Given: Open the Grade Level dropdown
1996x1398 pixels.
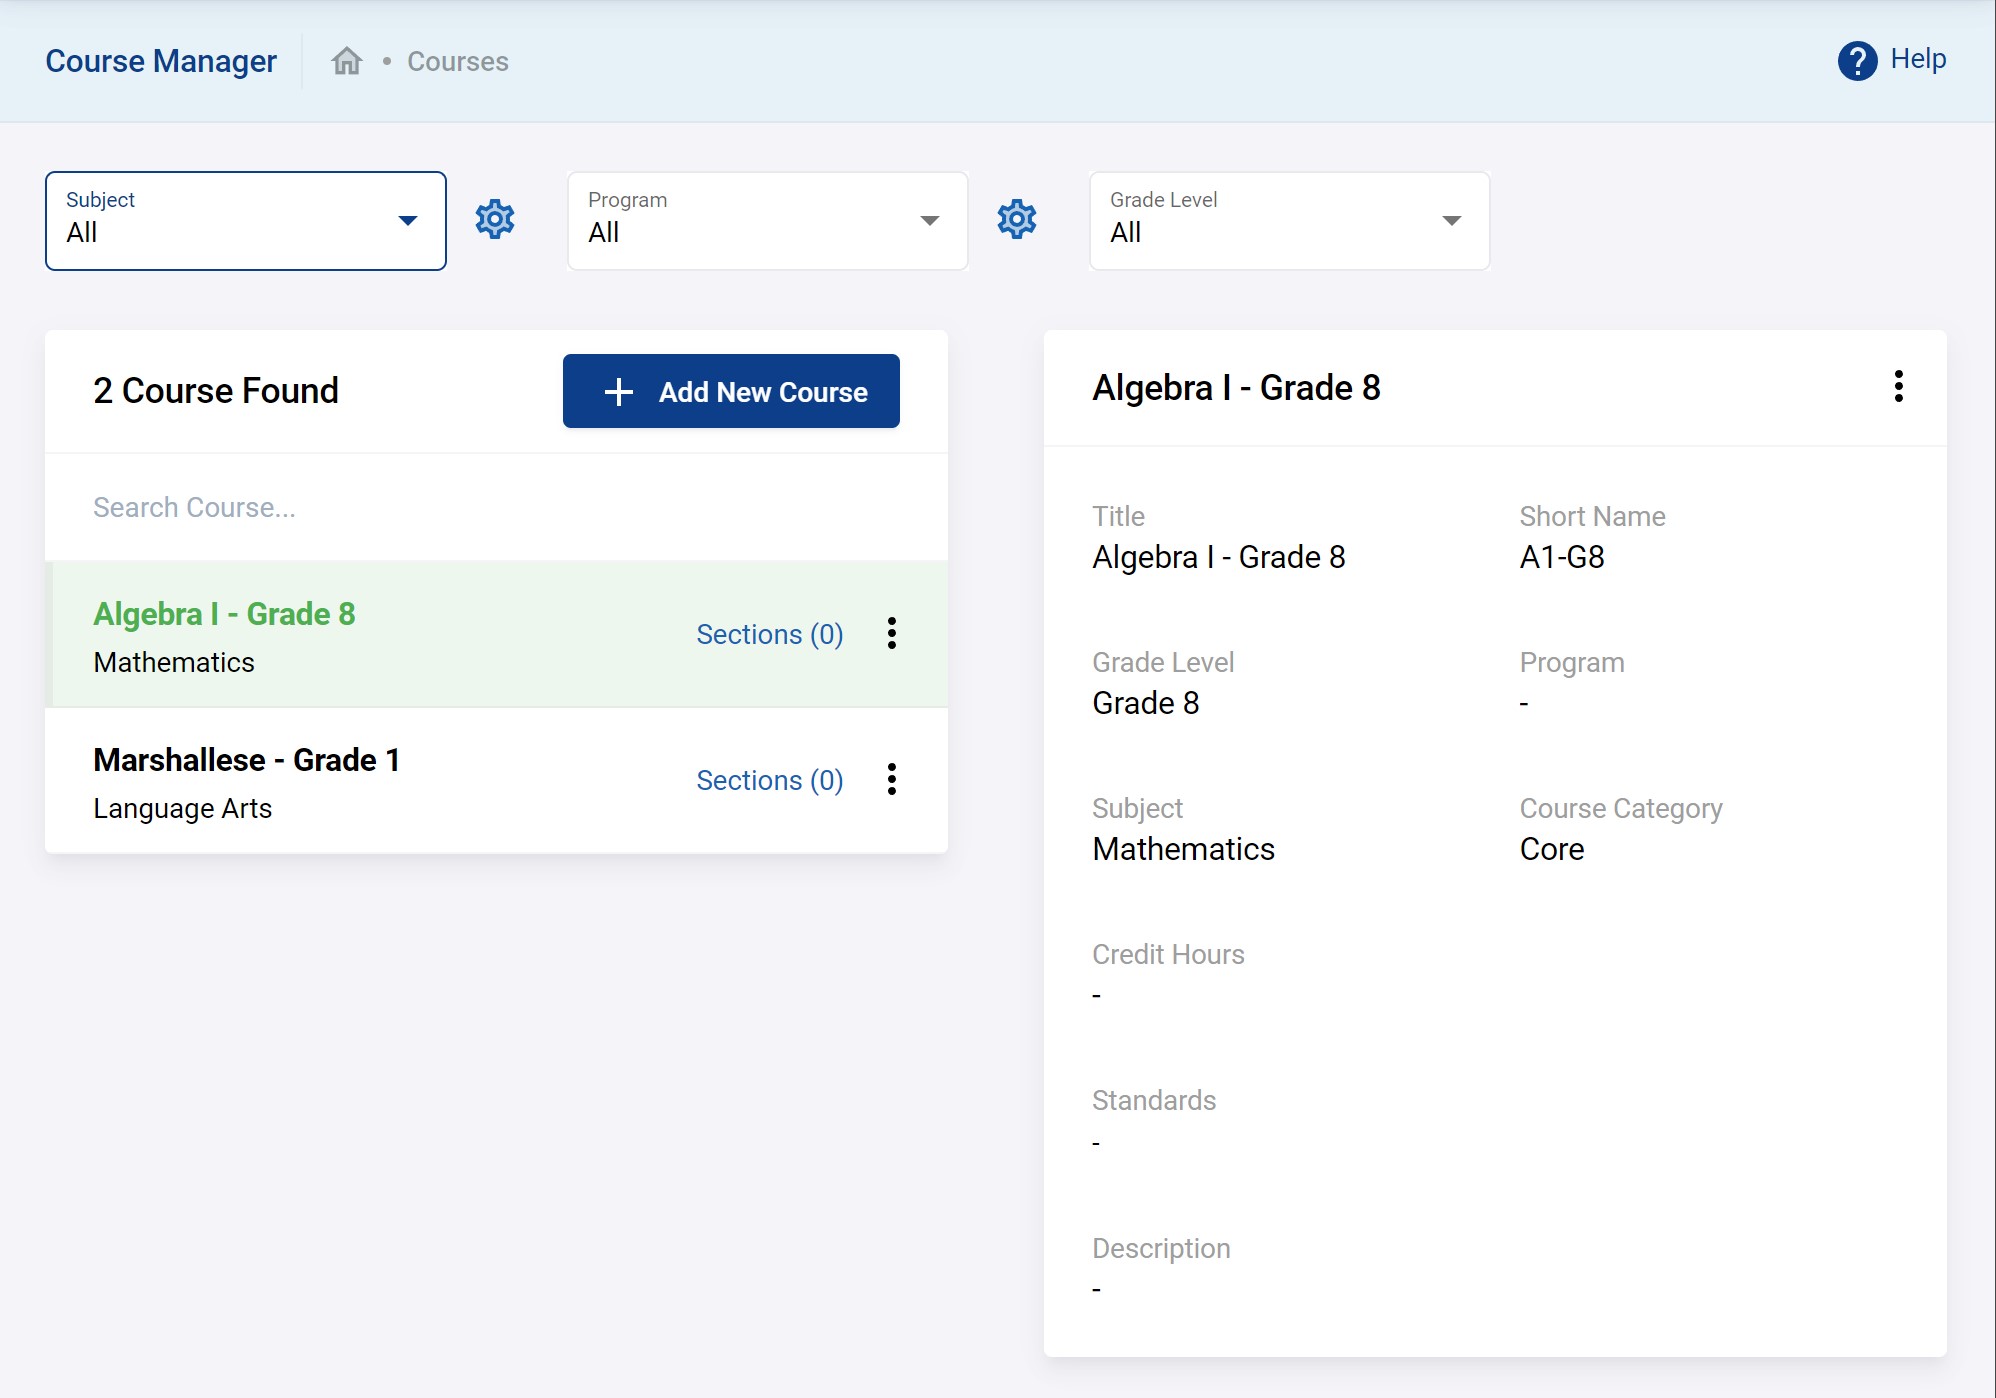Looking at the screenshot, I should click(x=1289, y=221).
